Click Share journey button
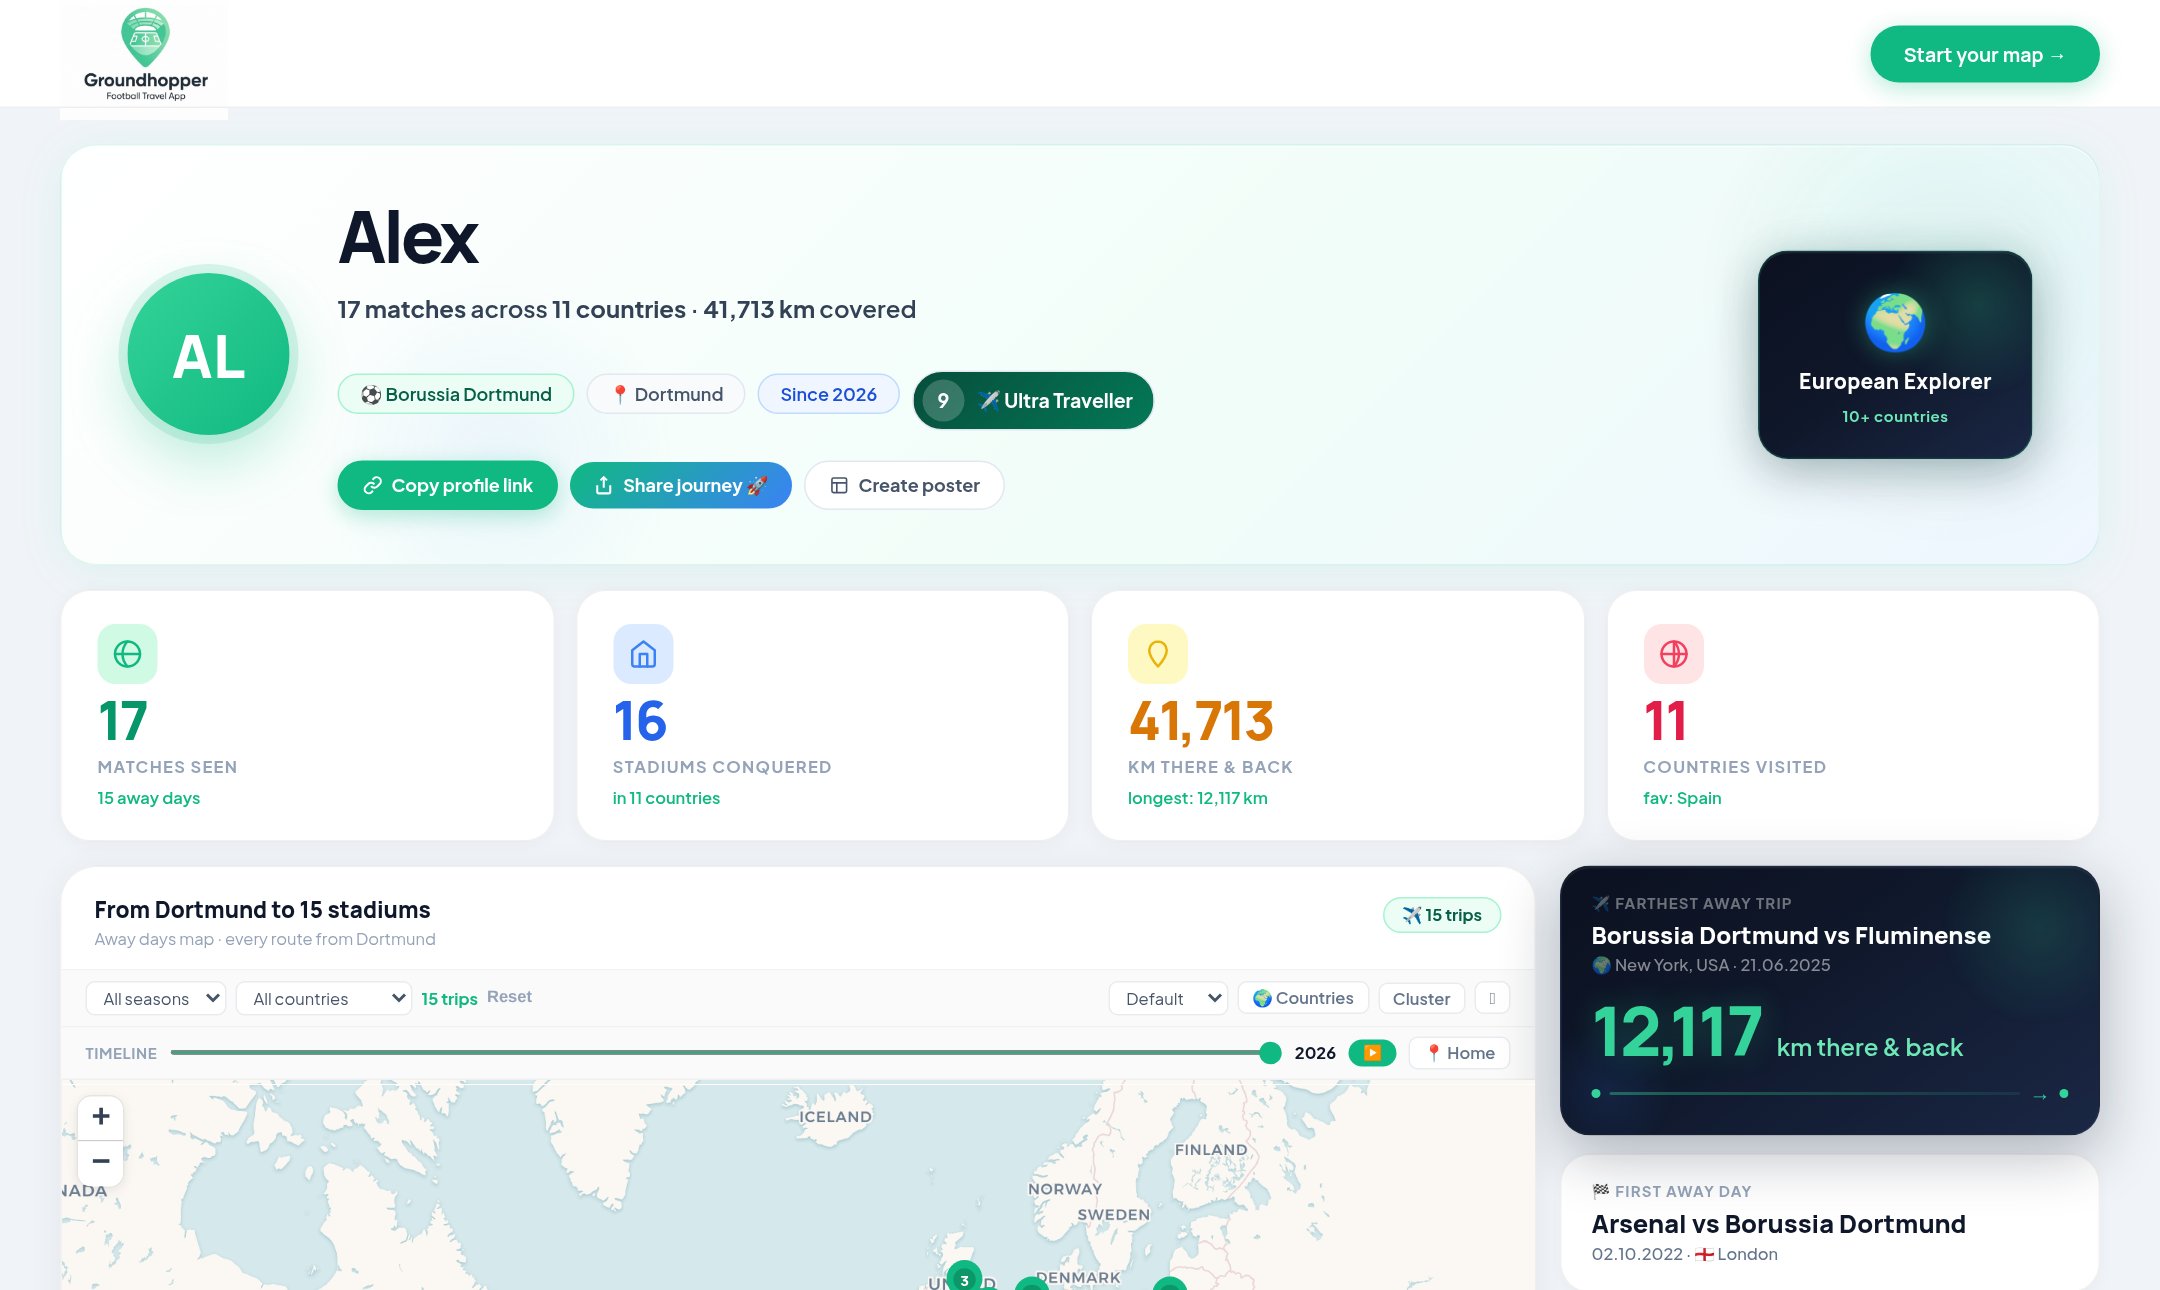The image size is (2160, 1290). pos(681,485)
